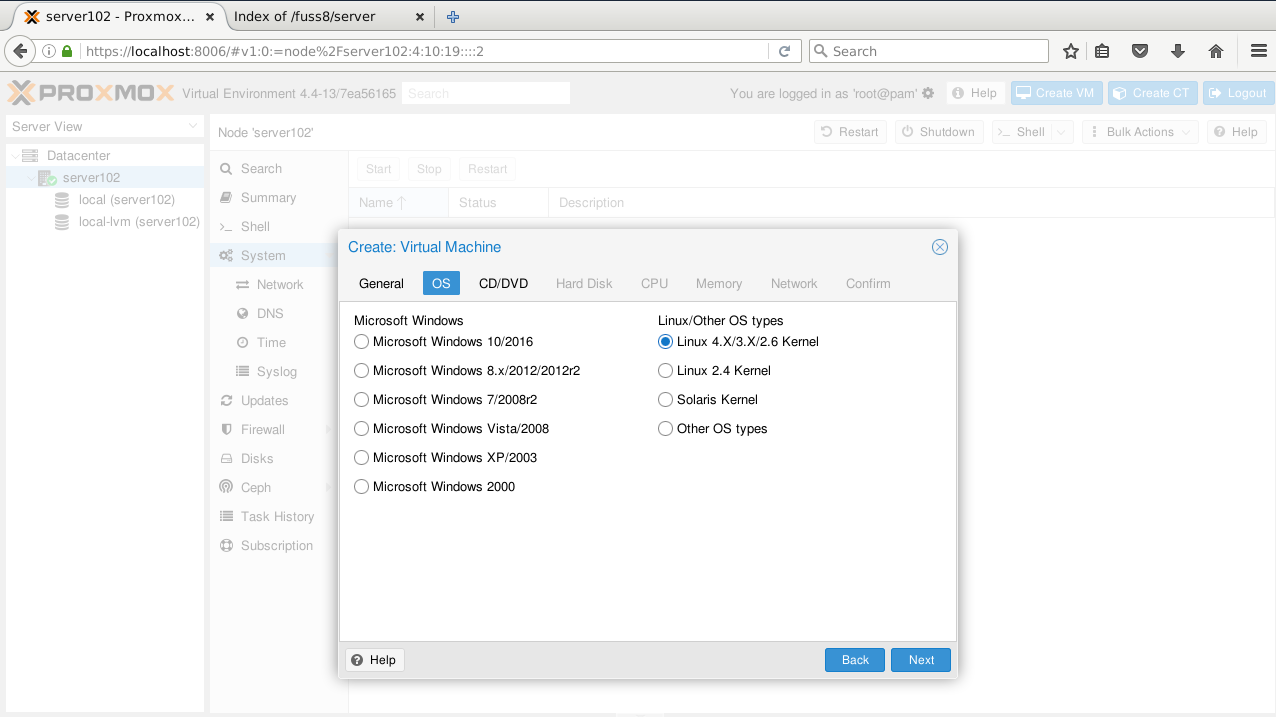Image resolution: width=1276 pixels, height=717 pixels.
Task: Click the Proxmox header search field
Action: pos(486,93)
